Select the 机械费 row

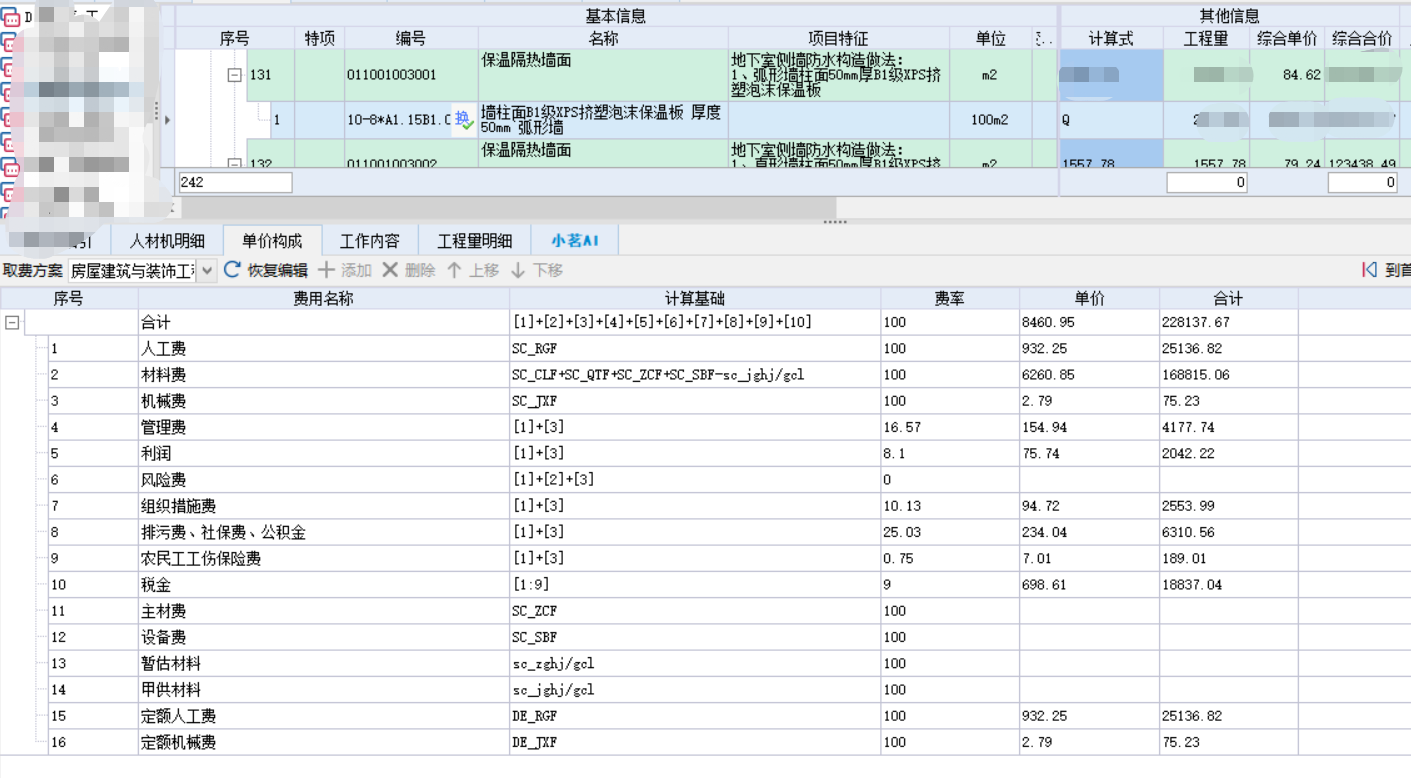click(705, 401)
